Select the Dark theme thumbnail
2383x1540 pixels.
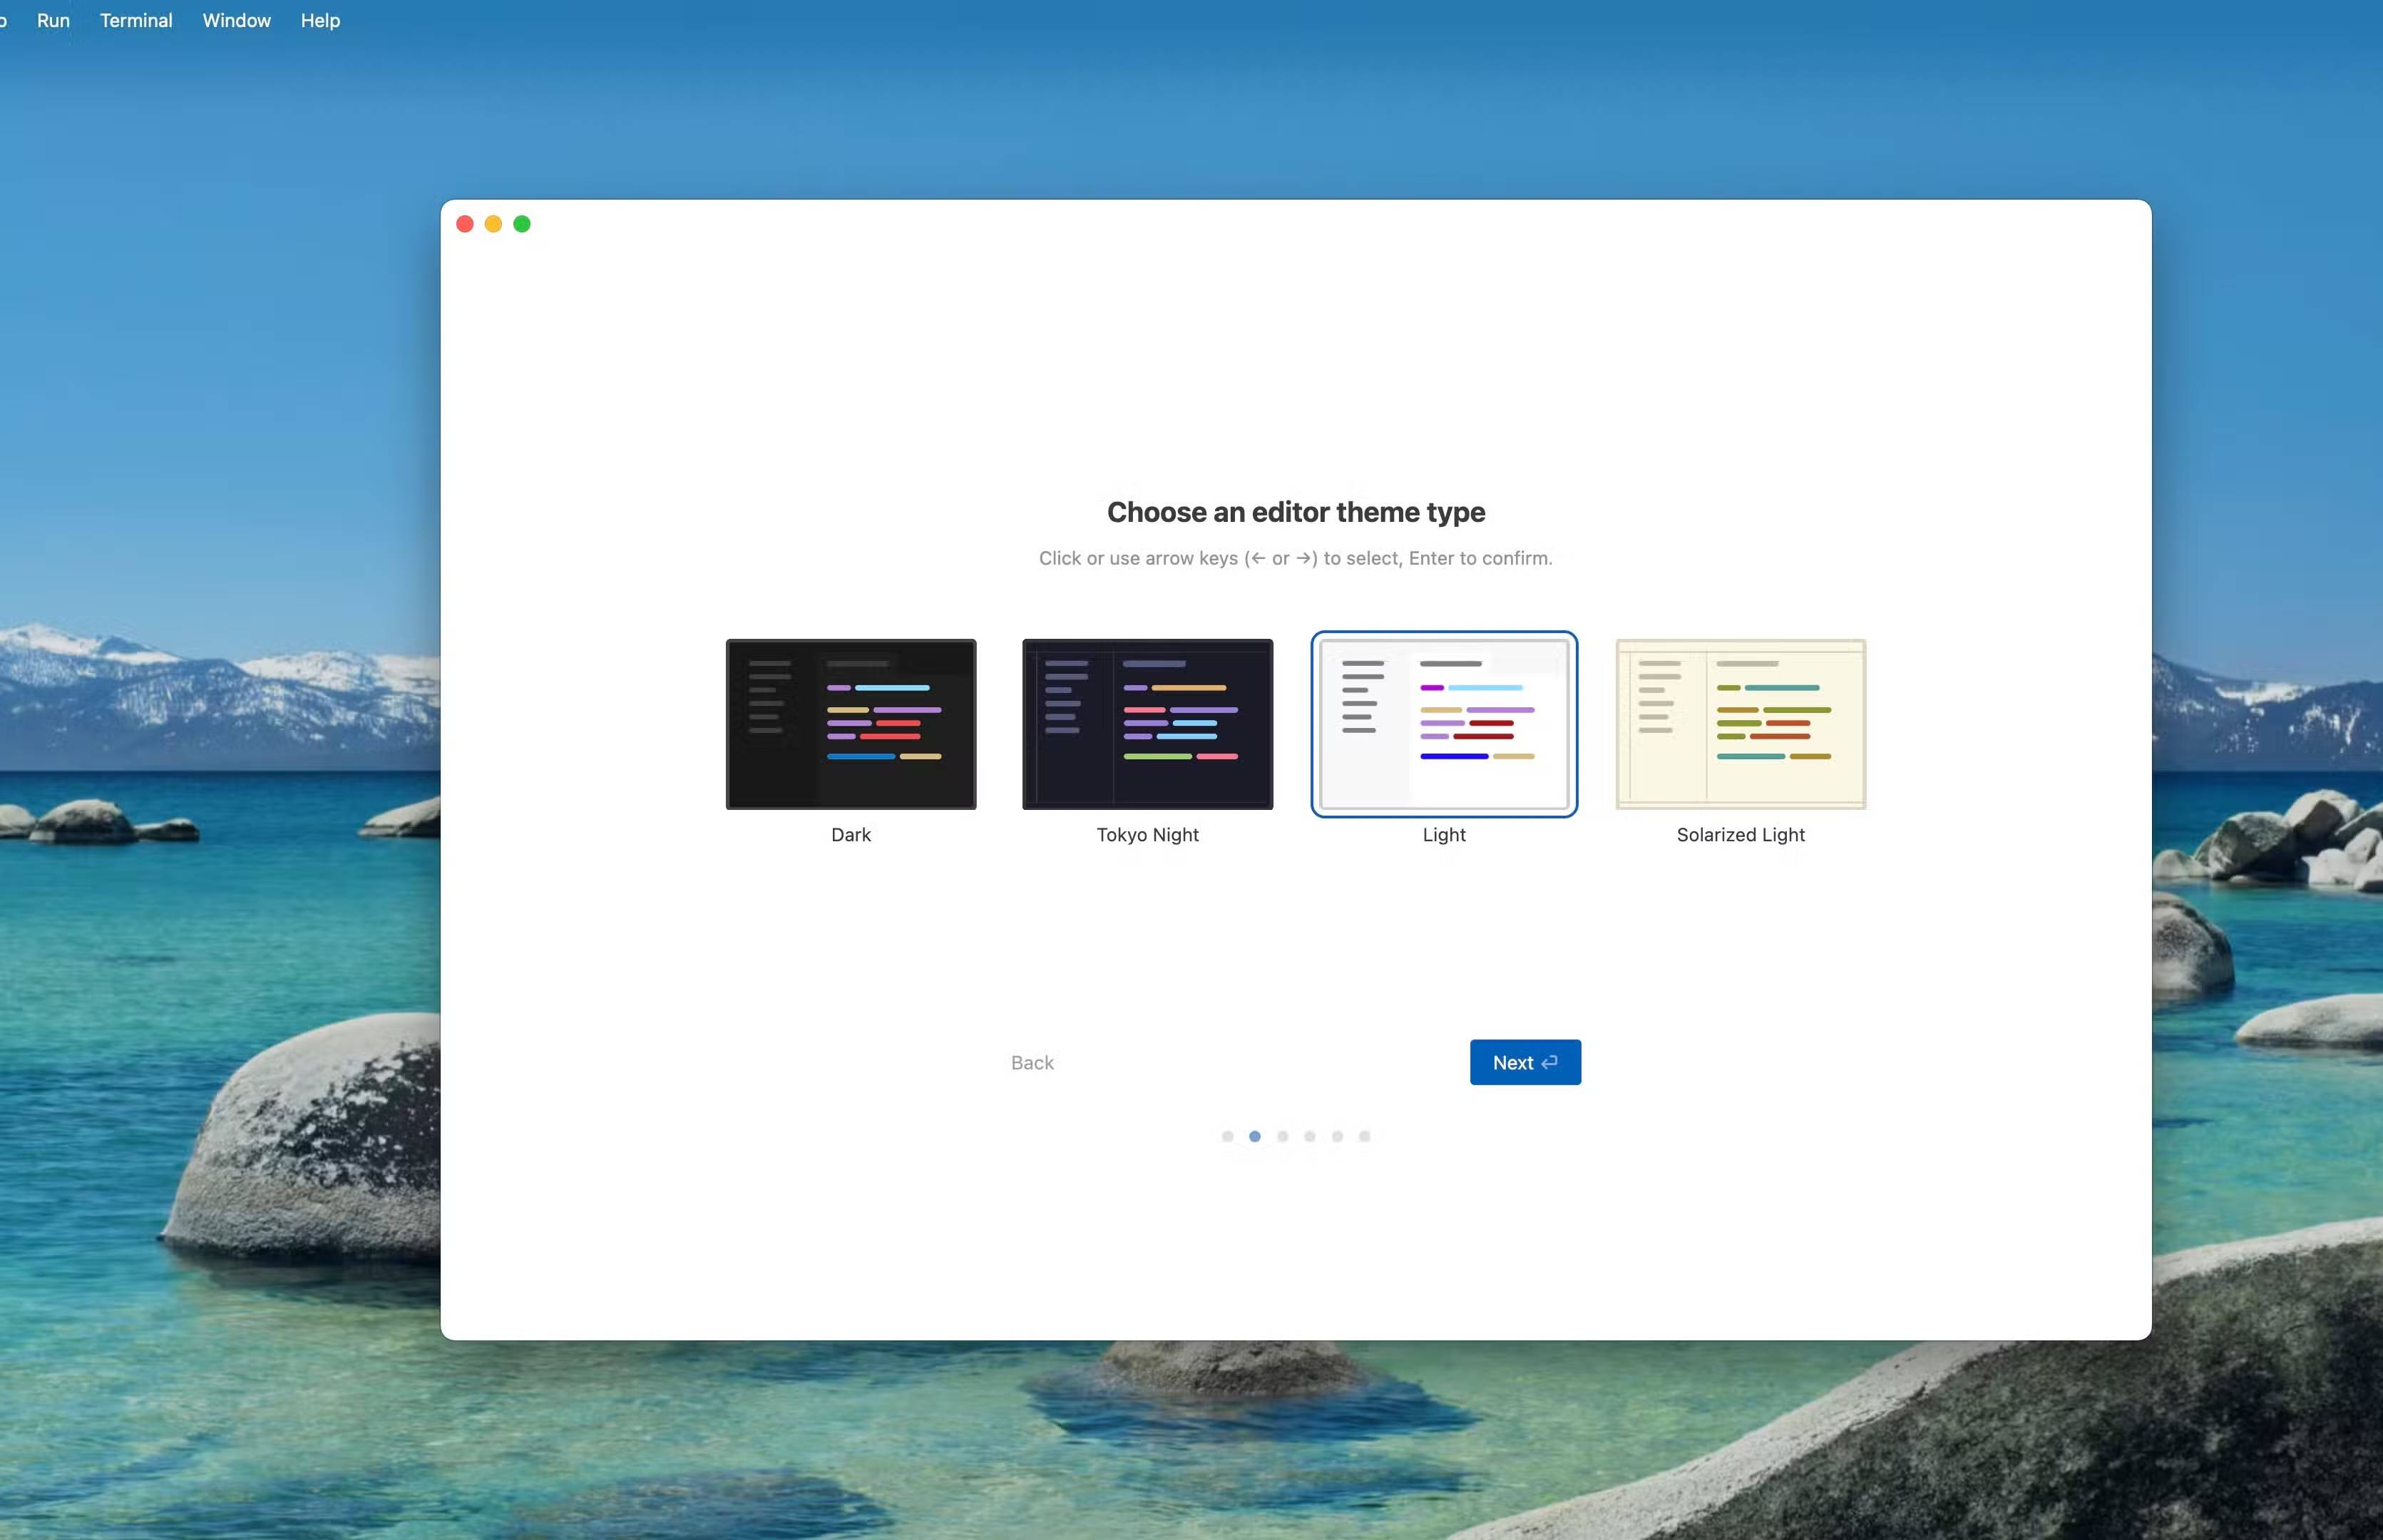pyautogui.click(x=850, y=724)
